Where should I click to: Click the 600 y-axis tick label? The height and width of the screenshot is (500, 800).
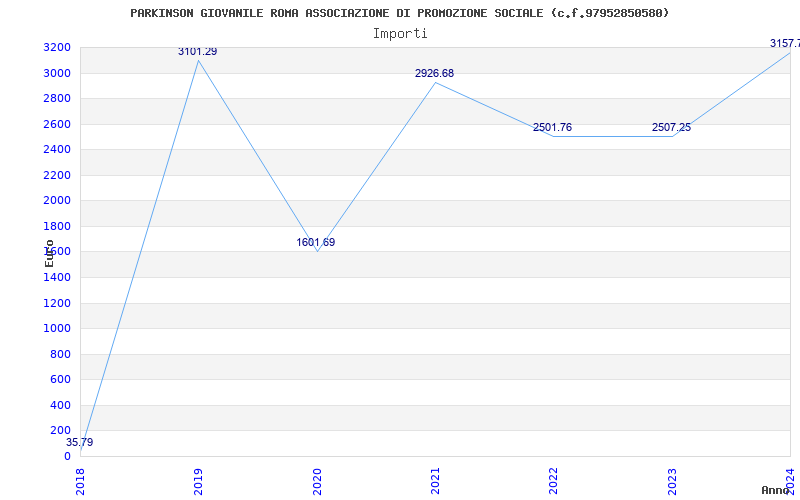tap(60, 380)
